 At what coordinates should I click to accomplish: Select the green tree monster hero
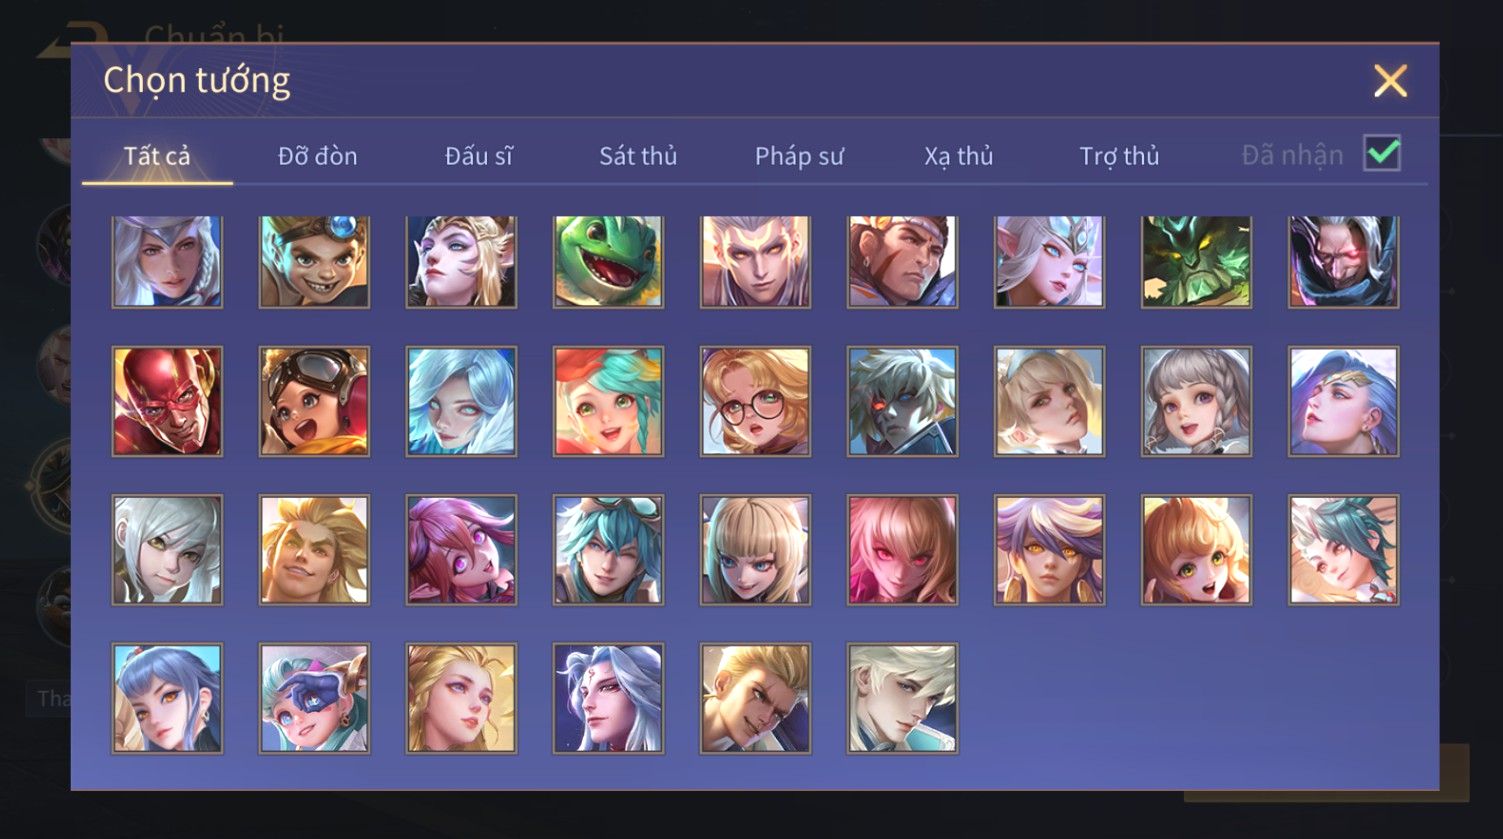(1196, 261)
